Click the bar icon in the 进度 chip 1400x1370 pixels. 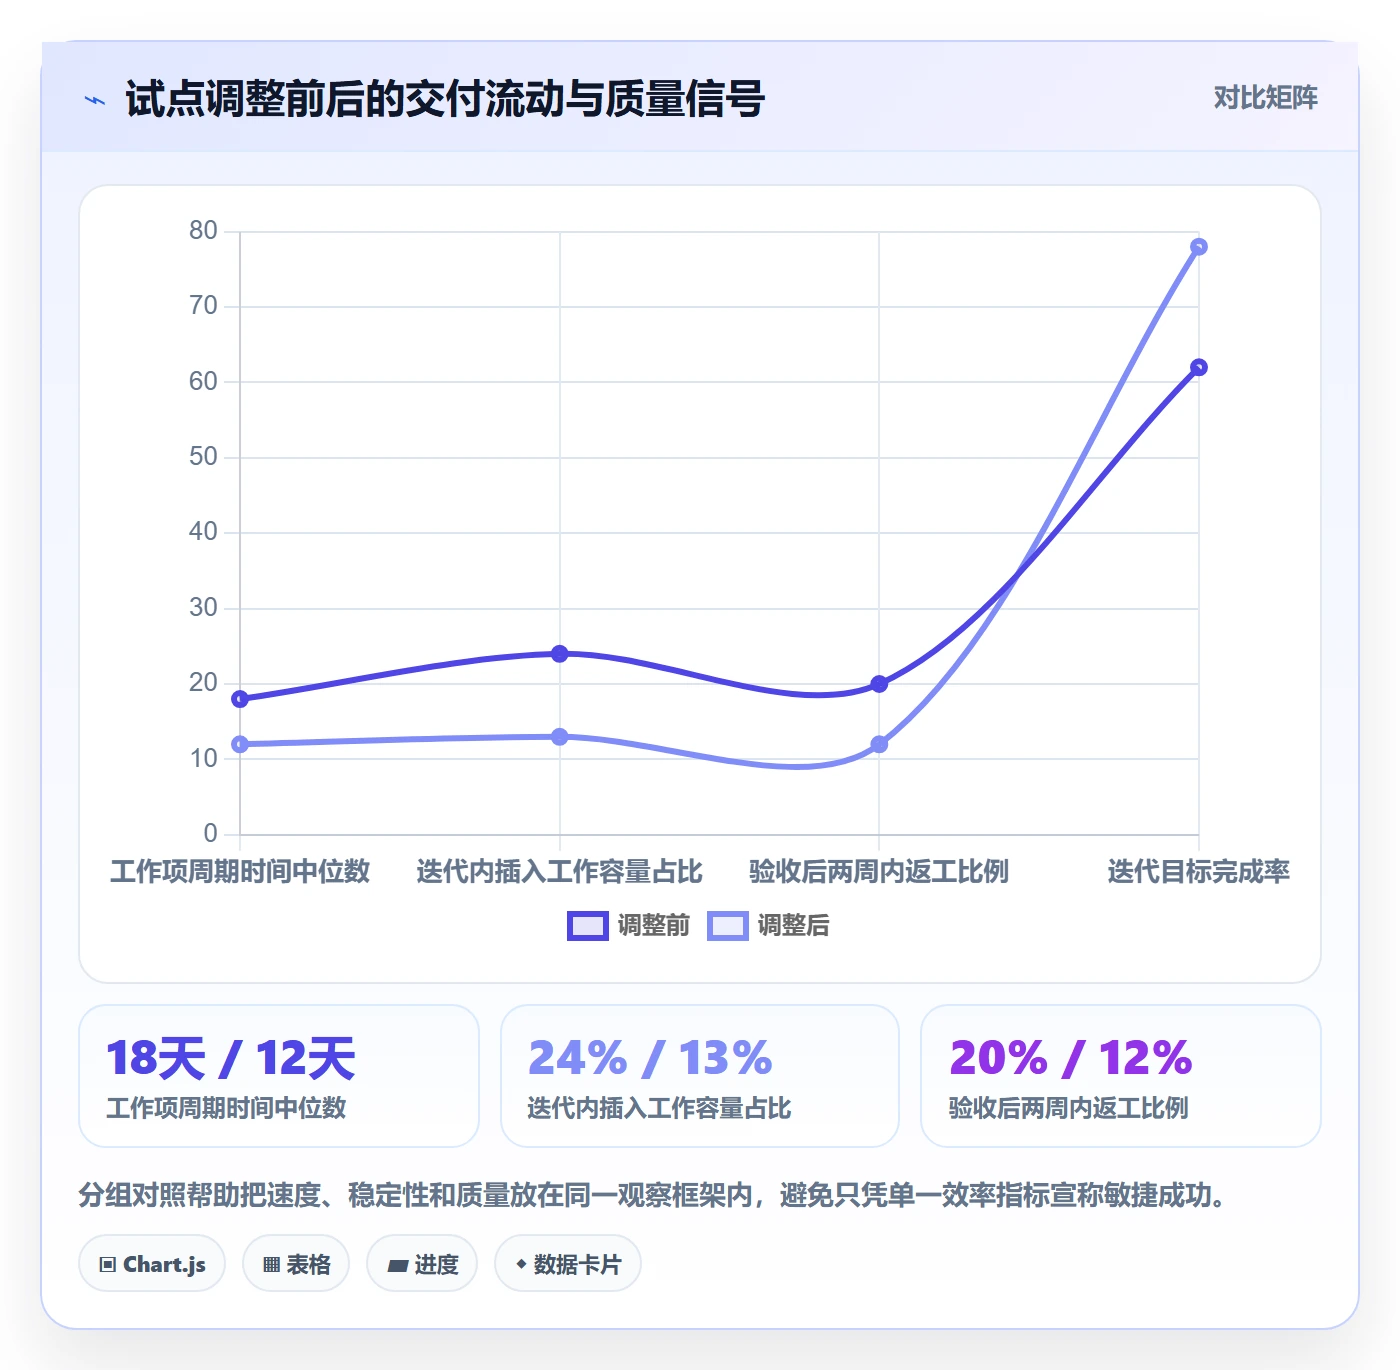(397, 1266)
